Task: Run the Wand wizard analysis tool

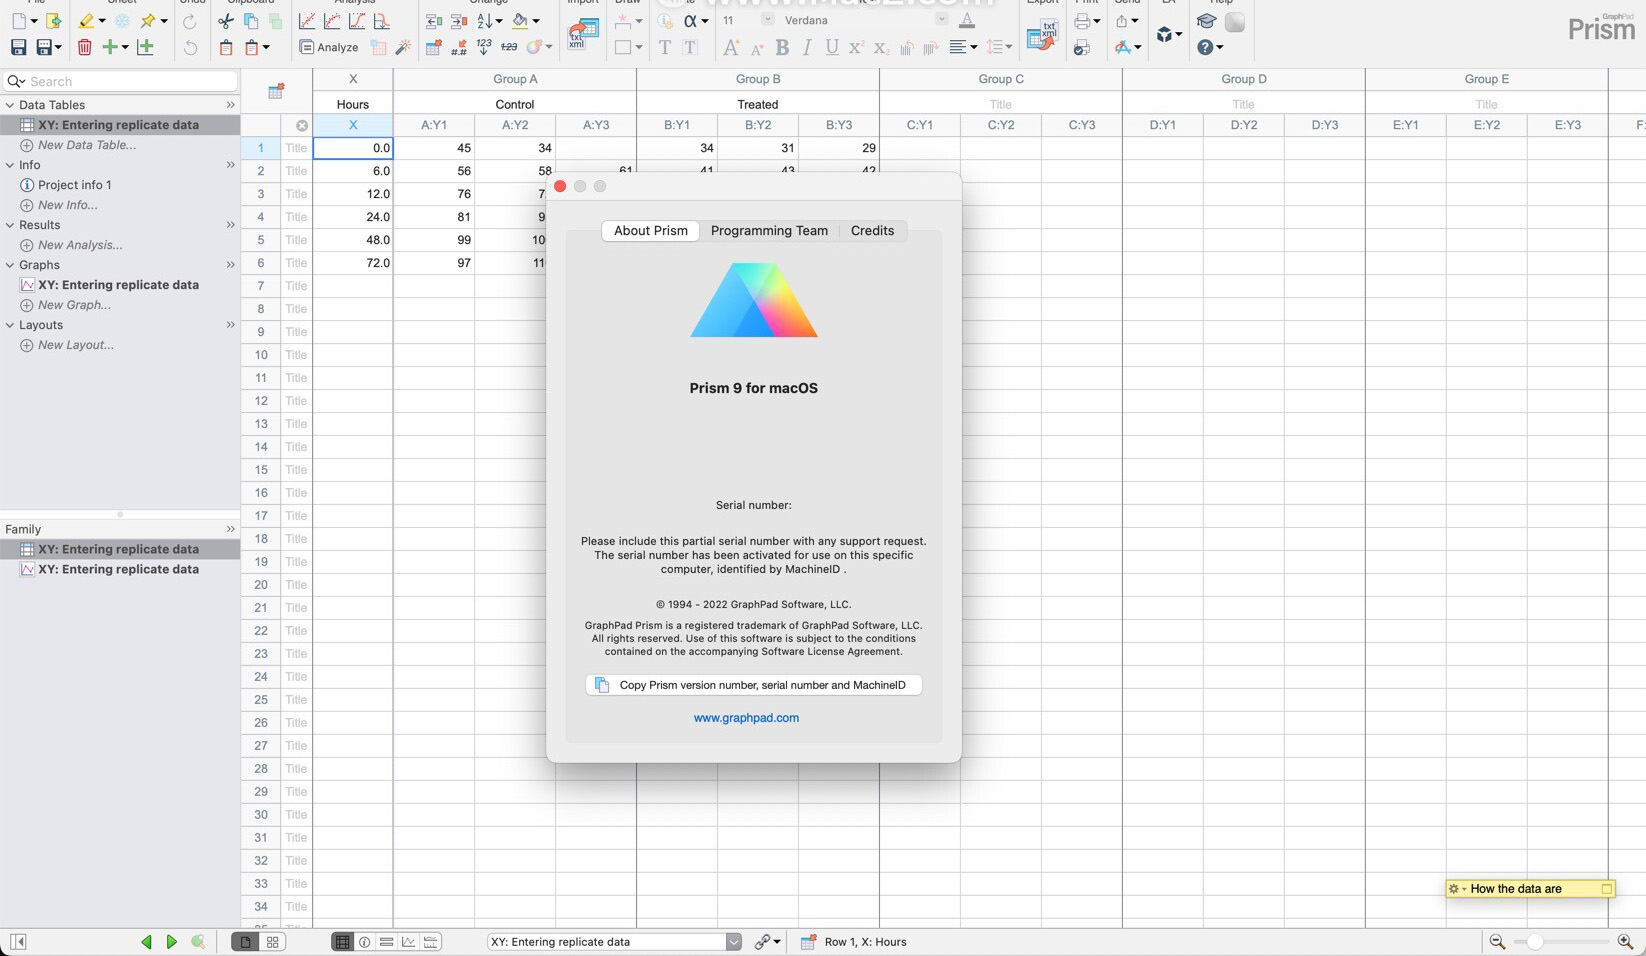Action: pos(403,46)
